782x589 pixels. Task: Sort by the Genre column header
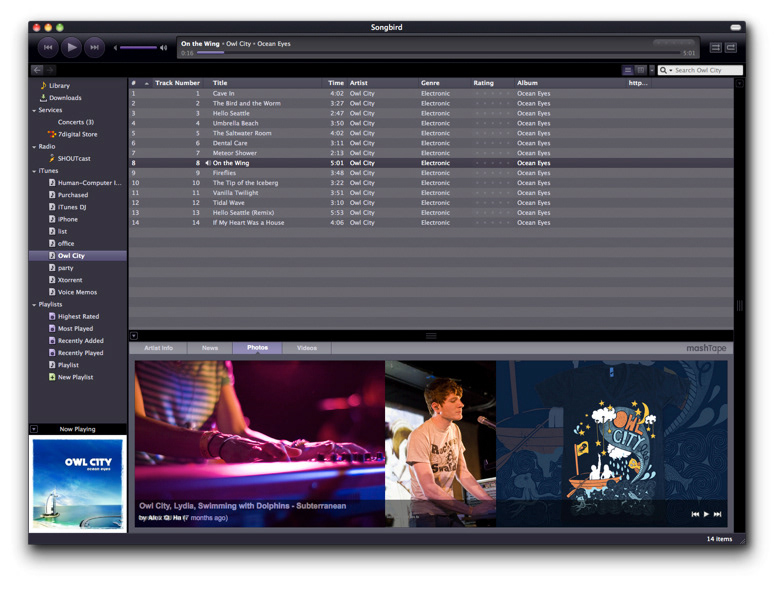click(x=445, y=83)
